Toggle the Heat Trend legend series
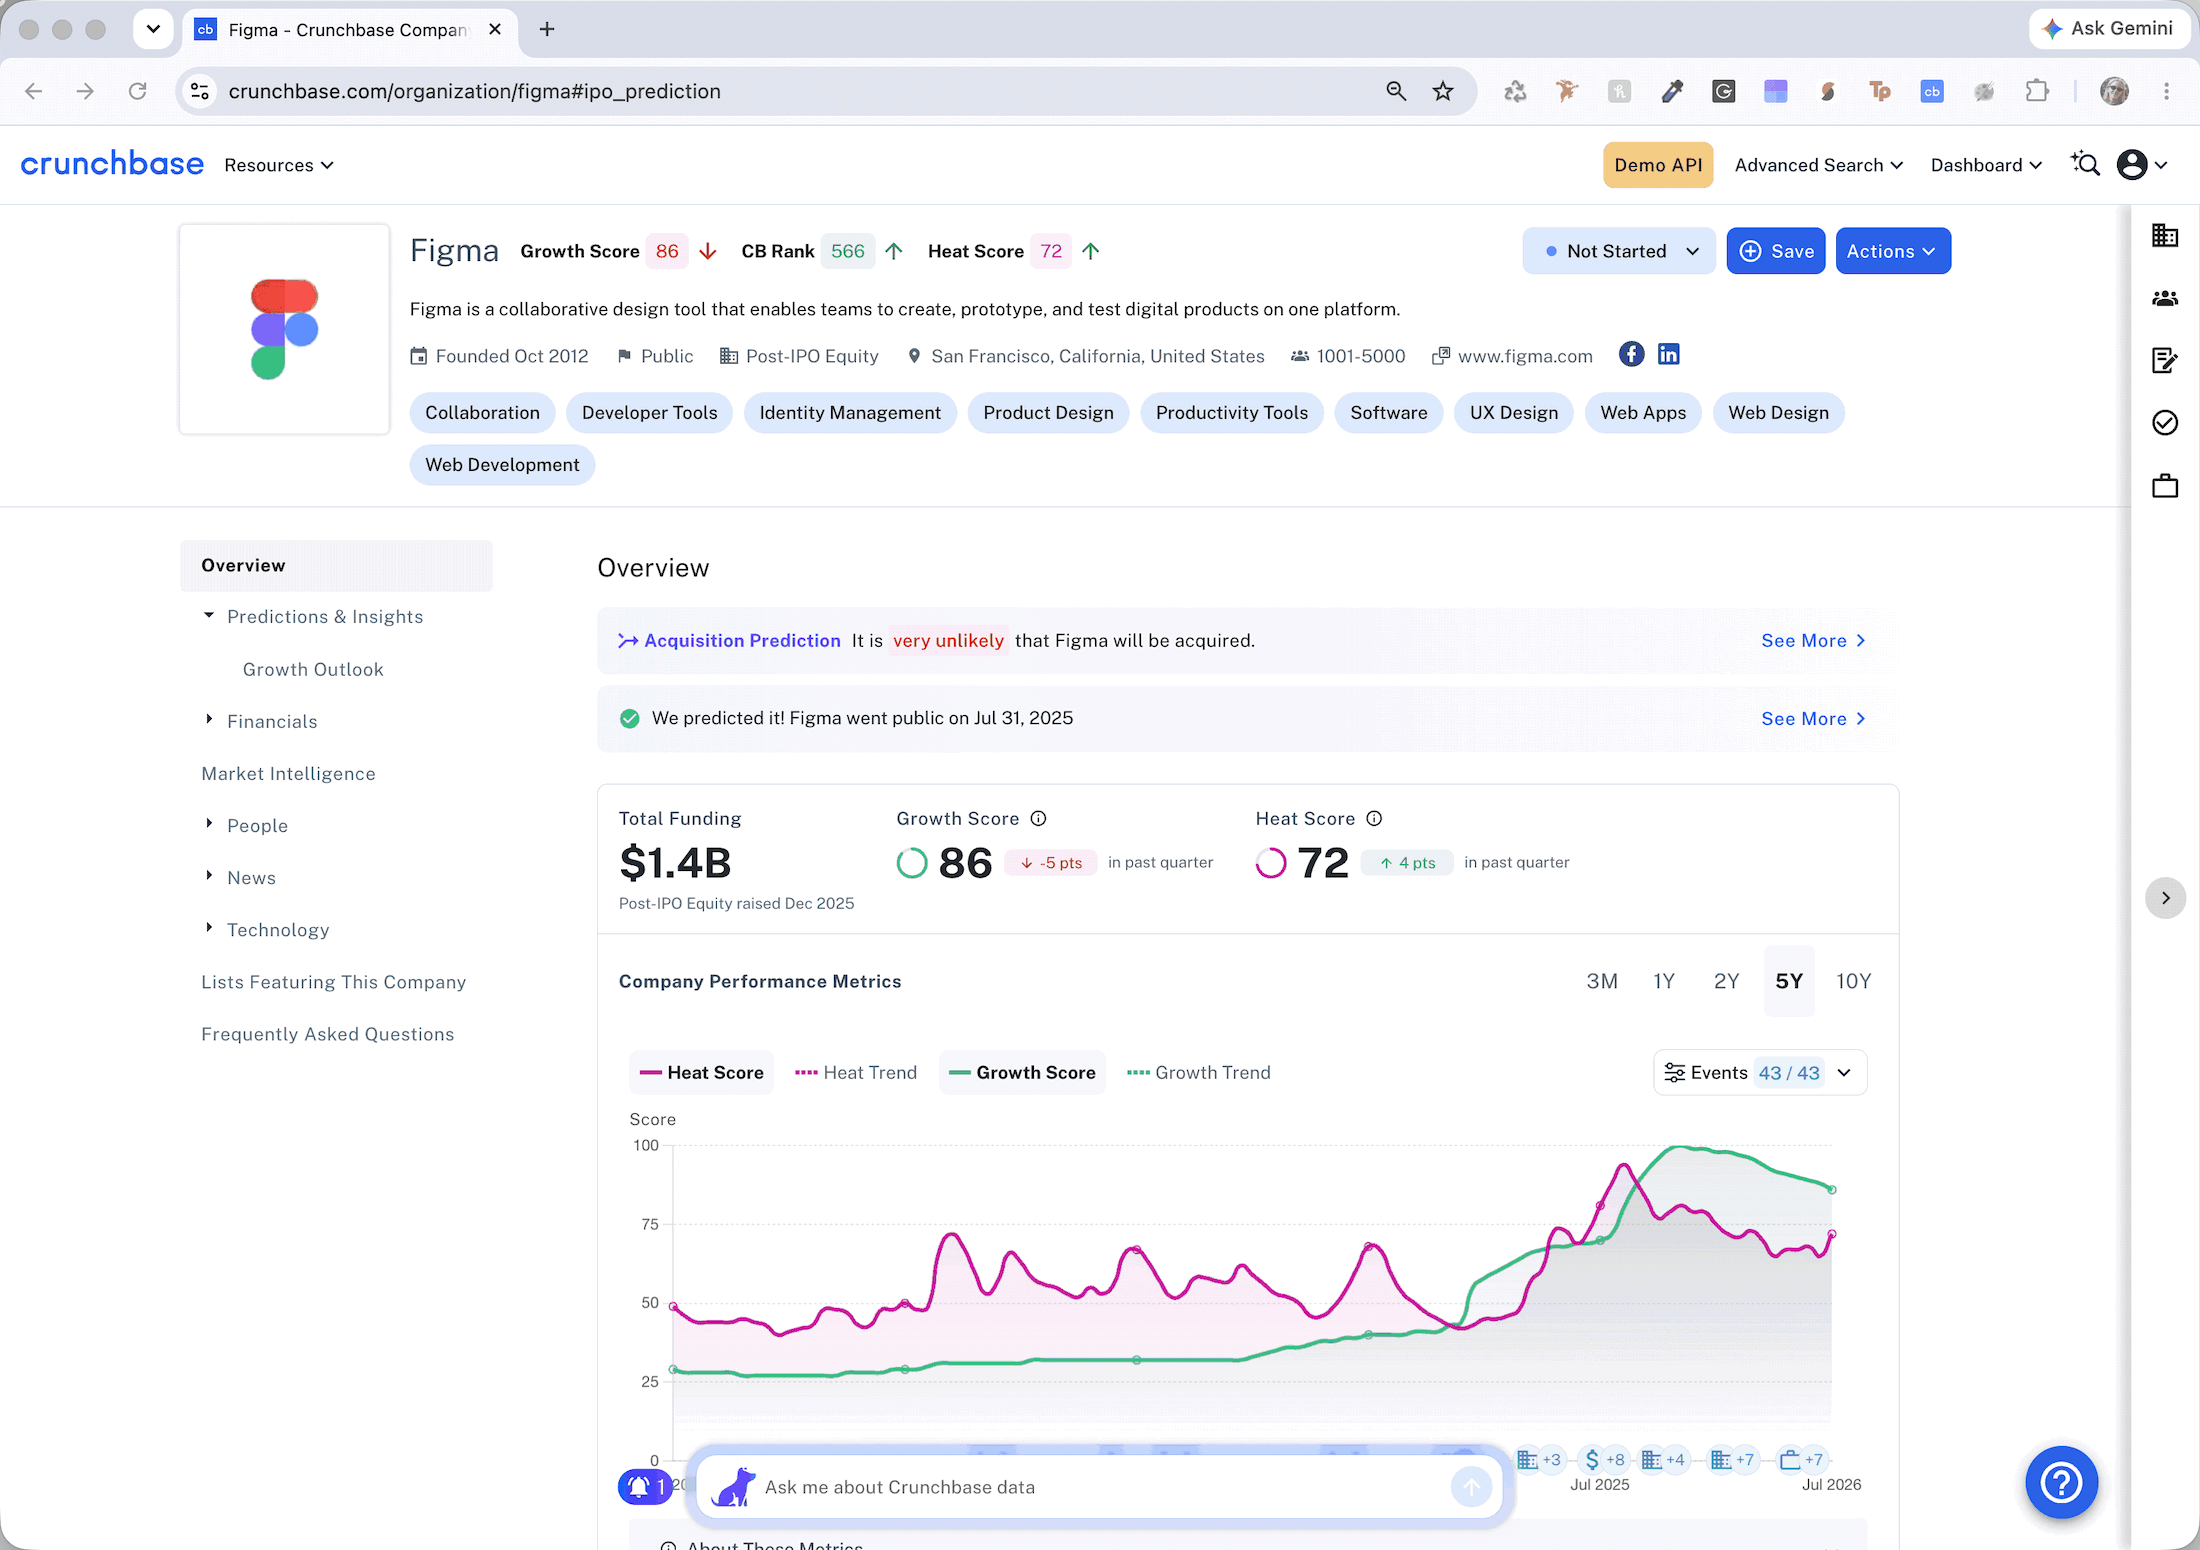This screenshot has height=1550, width=2200. pyautogui.click(x=856, y=1072)
